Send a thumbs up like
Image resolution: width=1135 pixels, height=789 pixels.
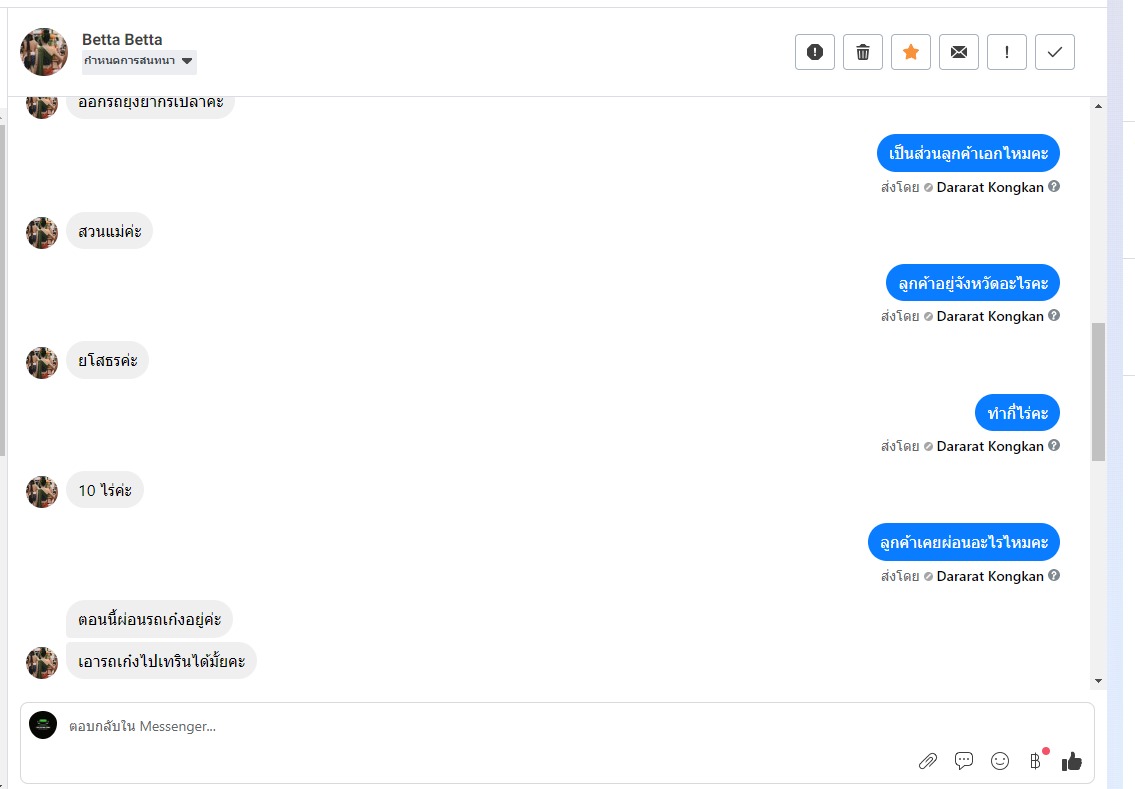click(x=1071, y=761)
